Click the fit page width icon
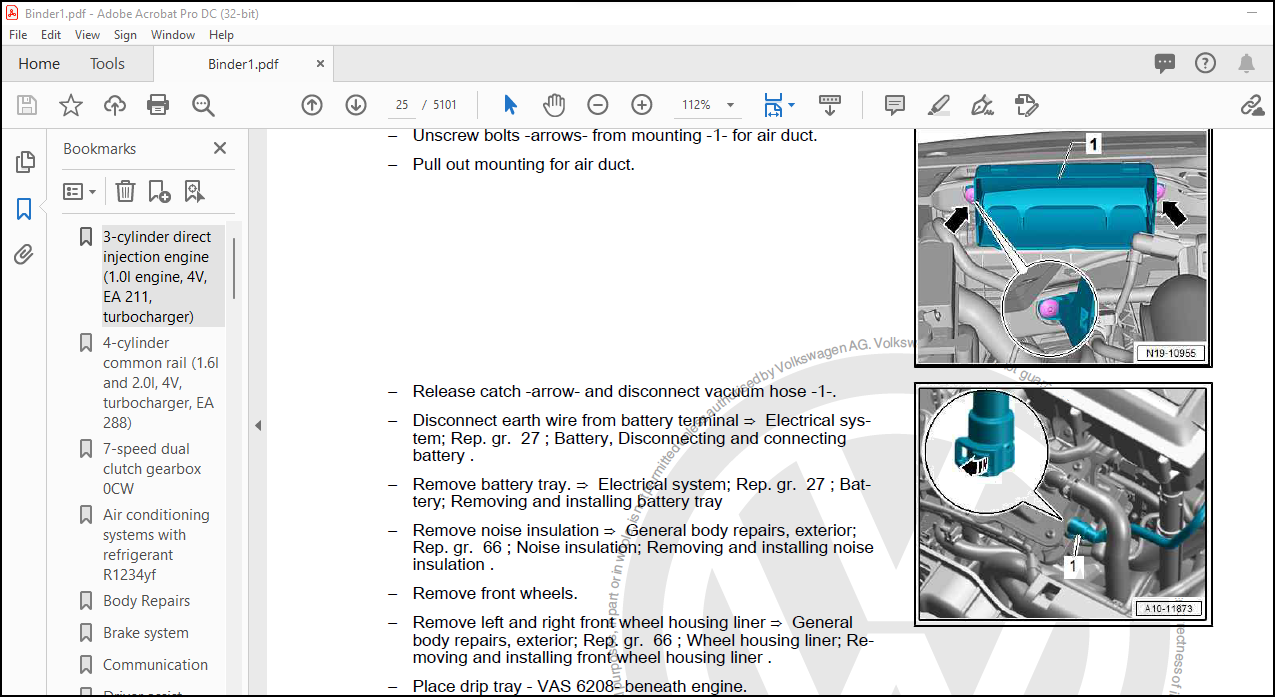 tap(773, 105)
